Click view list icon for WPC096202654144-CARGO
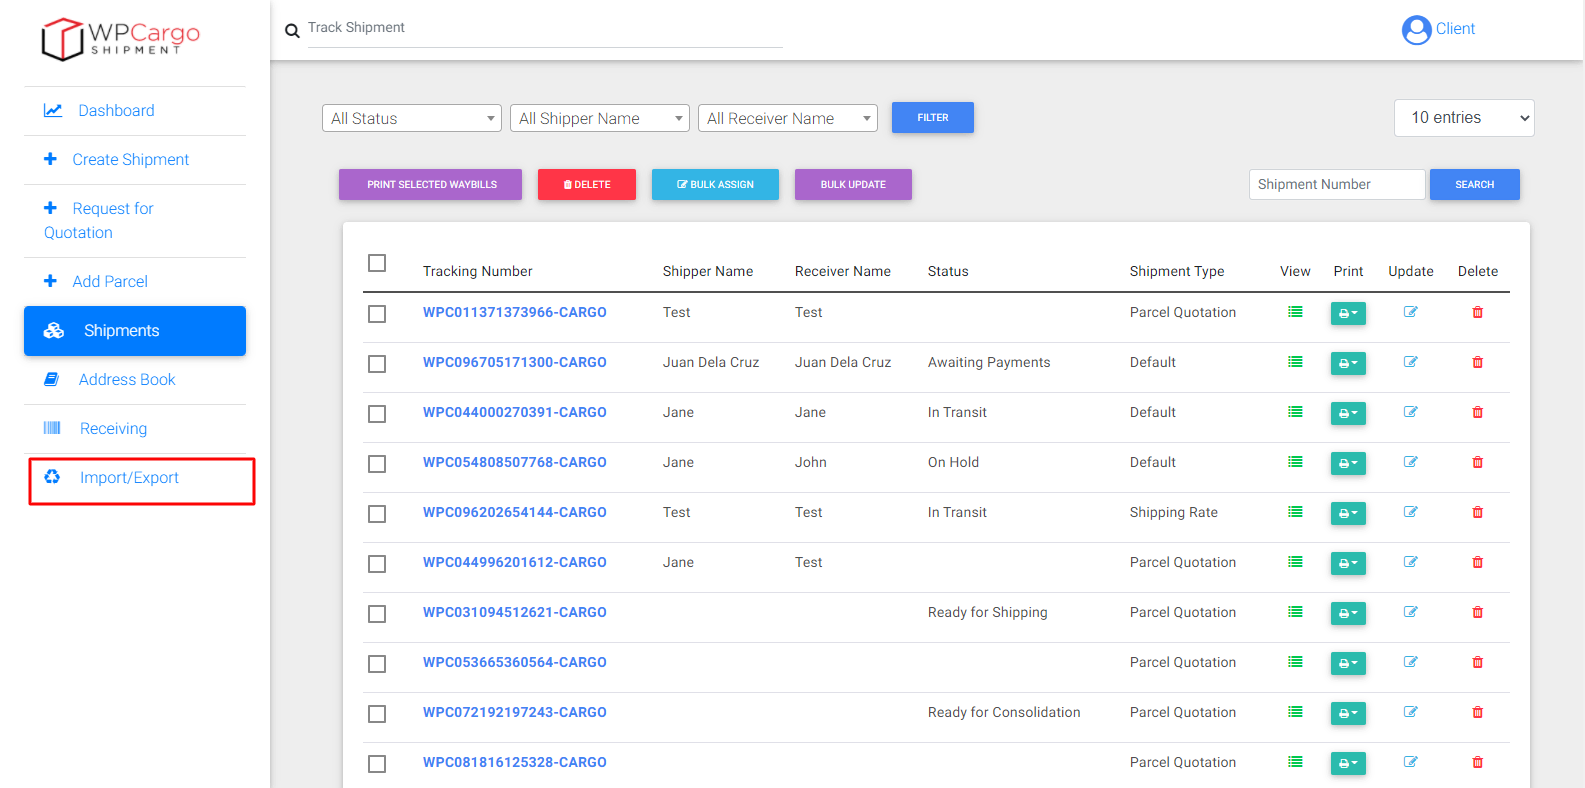 [1295, 512]
